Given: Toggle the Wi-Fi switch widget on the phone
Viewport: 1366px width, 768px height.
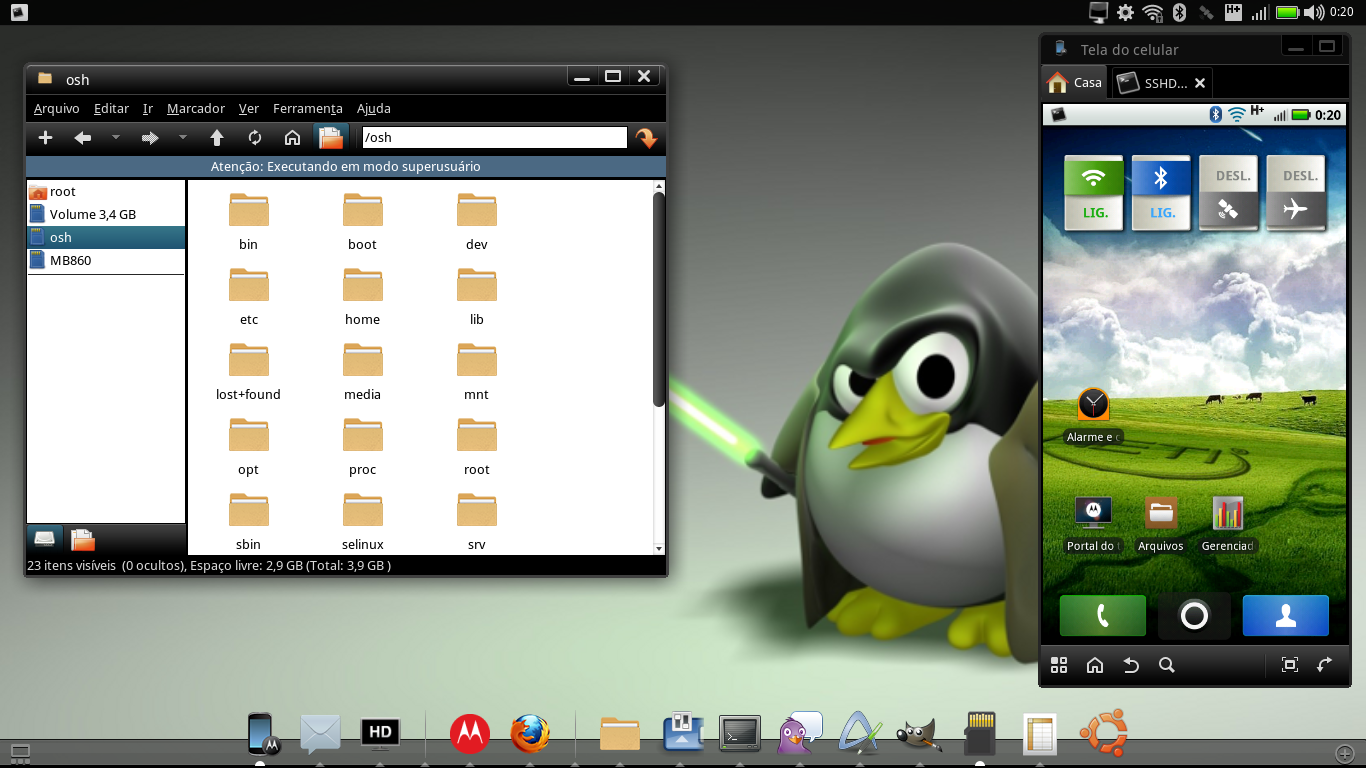Looking at the screenshot, I should [1094, 192].
